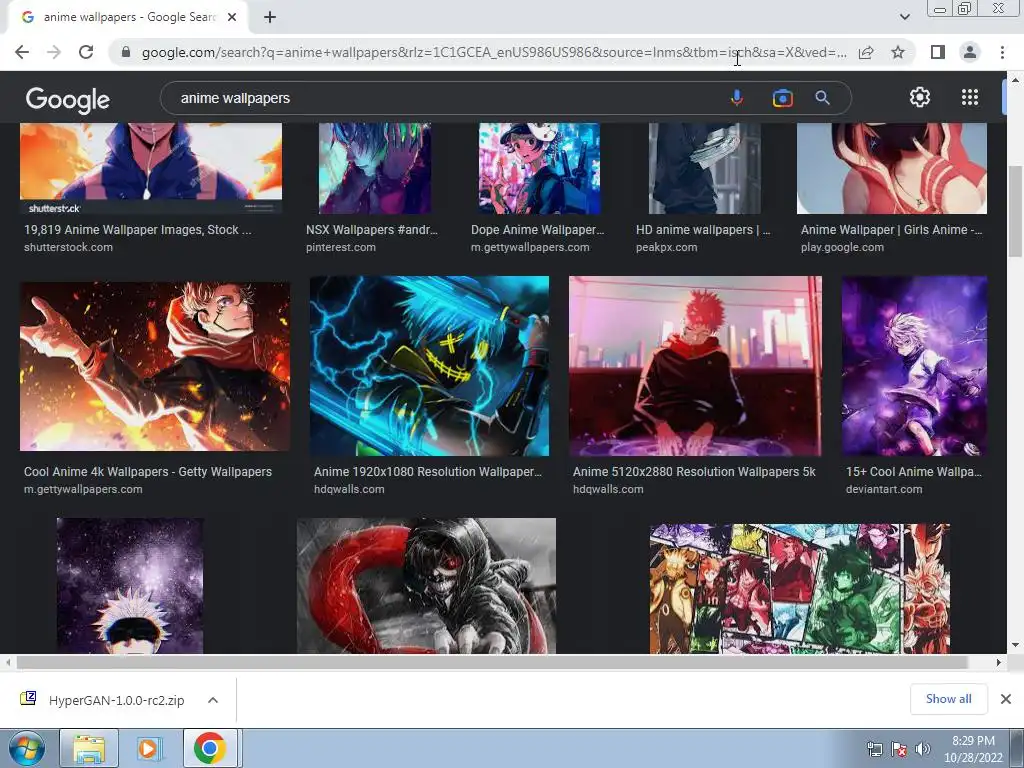Open Windows Explorer from the taskbar
This screenshot has width=1024, height=768.
(89, 748)
